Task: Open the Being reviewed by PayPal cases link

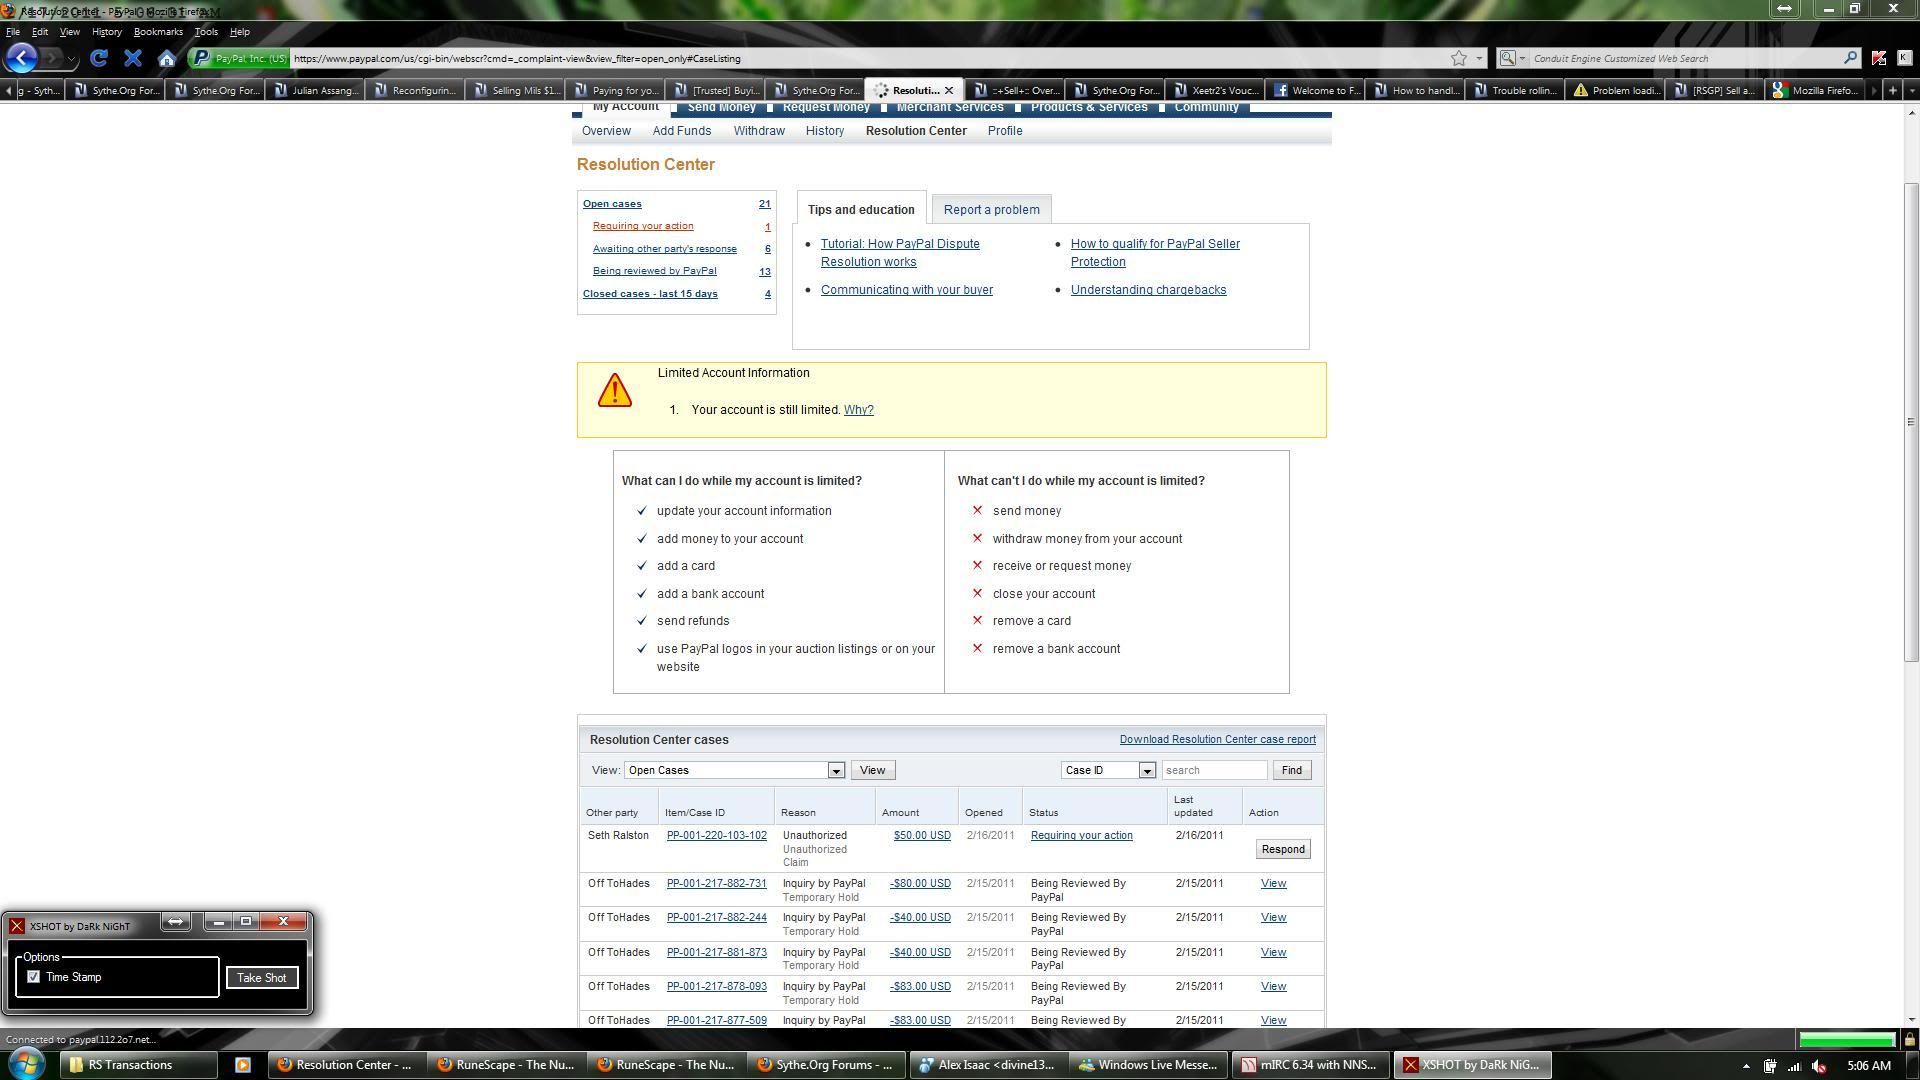Action: click(x=654, y=271)
